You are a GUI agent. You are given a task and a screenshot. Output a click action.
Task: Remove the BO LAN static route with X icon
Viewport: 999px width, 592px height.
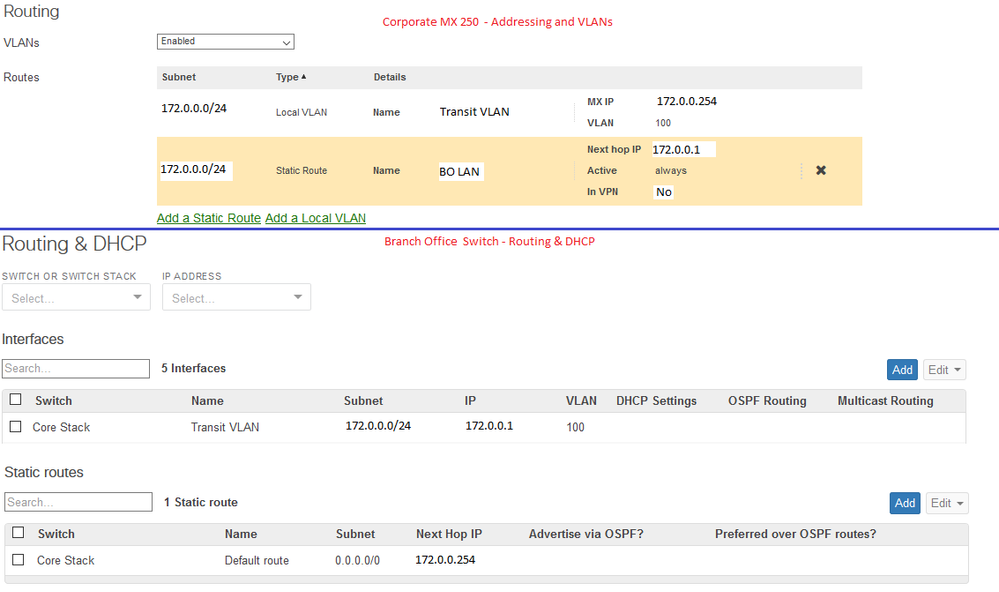(x=821, y=170)
